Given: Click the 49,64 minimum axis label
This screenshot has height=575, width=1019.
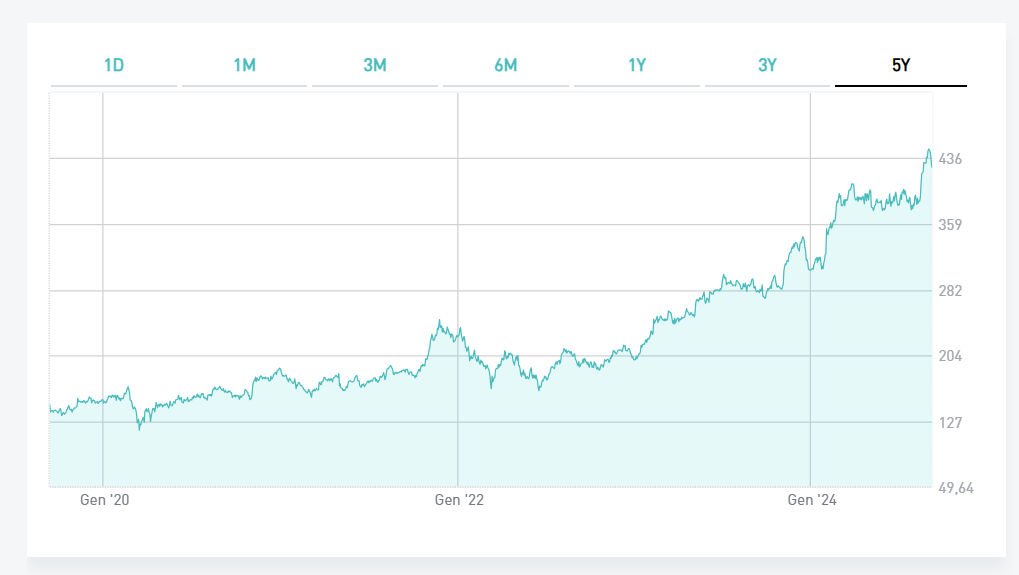Looking at the screenshot, I should pos(954,489).
